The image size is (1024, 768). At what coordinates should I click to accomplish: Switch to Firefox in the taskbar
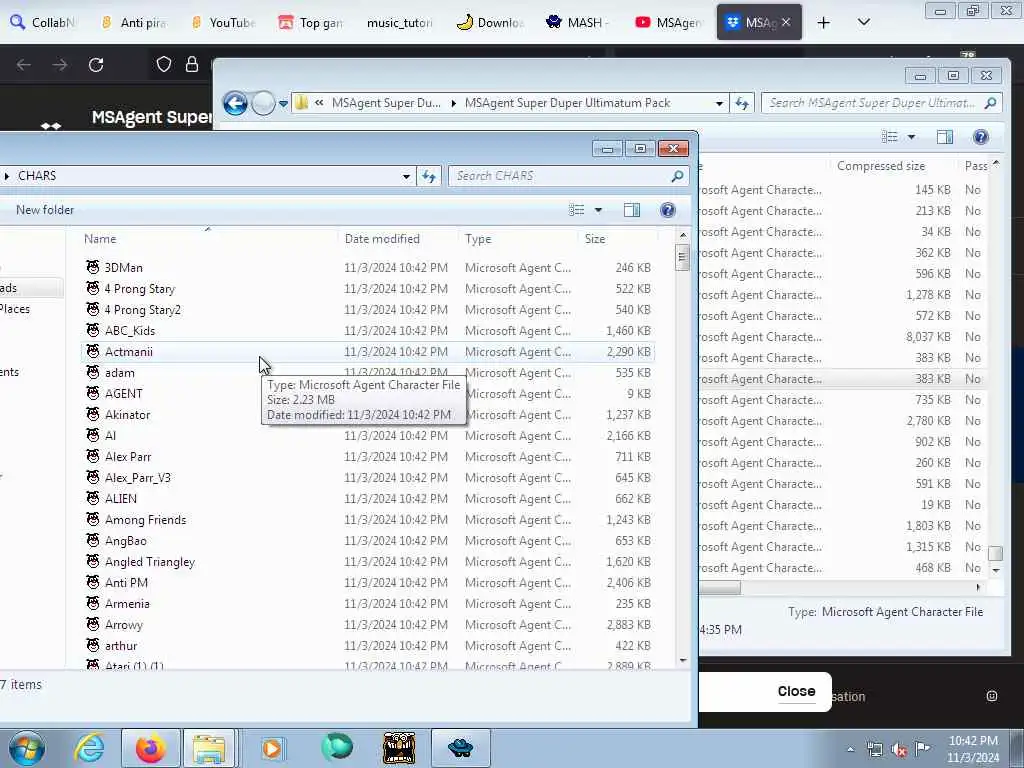[151, 748]
